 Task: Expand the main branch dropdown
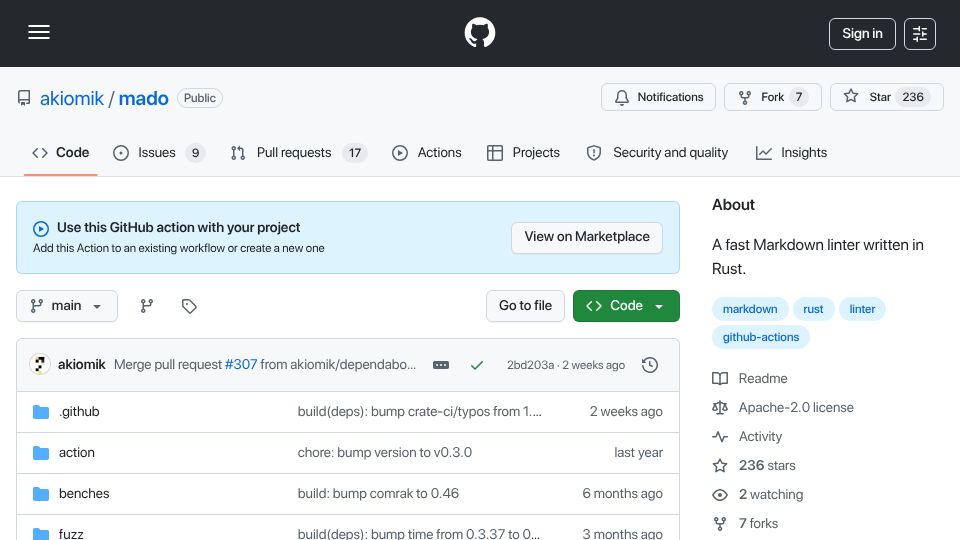tap(67, 306)
